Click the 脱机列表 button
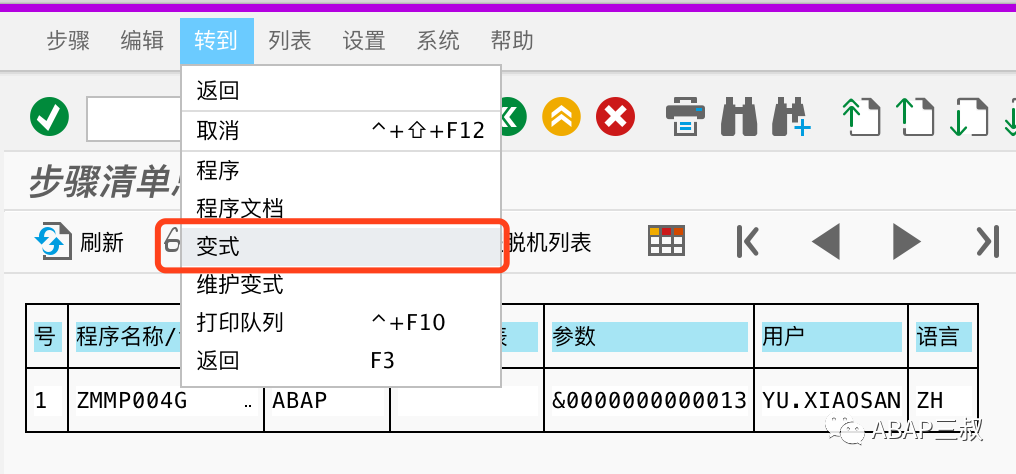Screen dimensions: 1016x474 pos(546,243)
